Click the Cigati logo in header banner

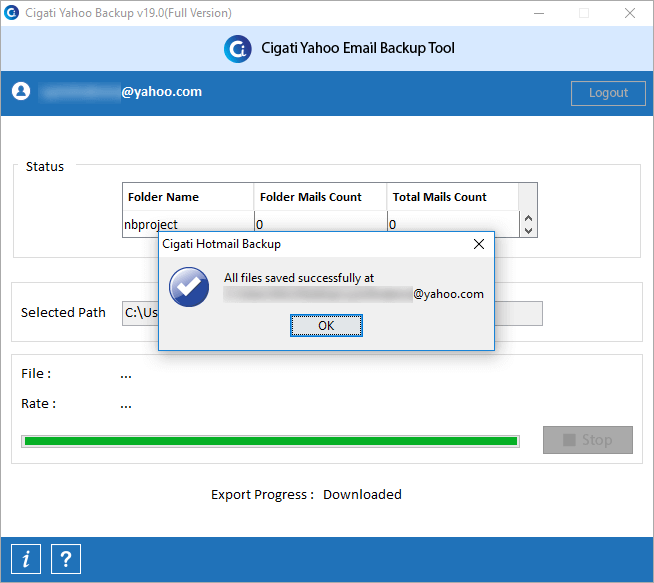coord(238,49)
